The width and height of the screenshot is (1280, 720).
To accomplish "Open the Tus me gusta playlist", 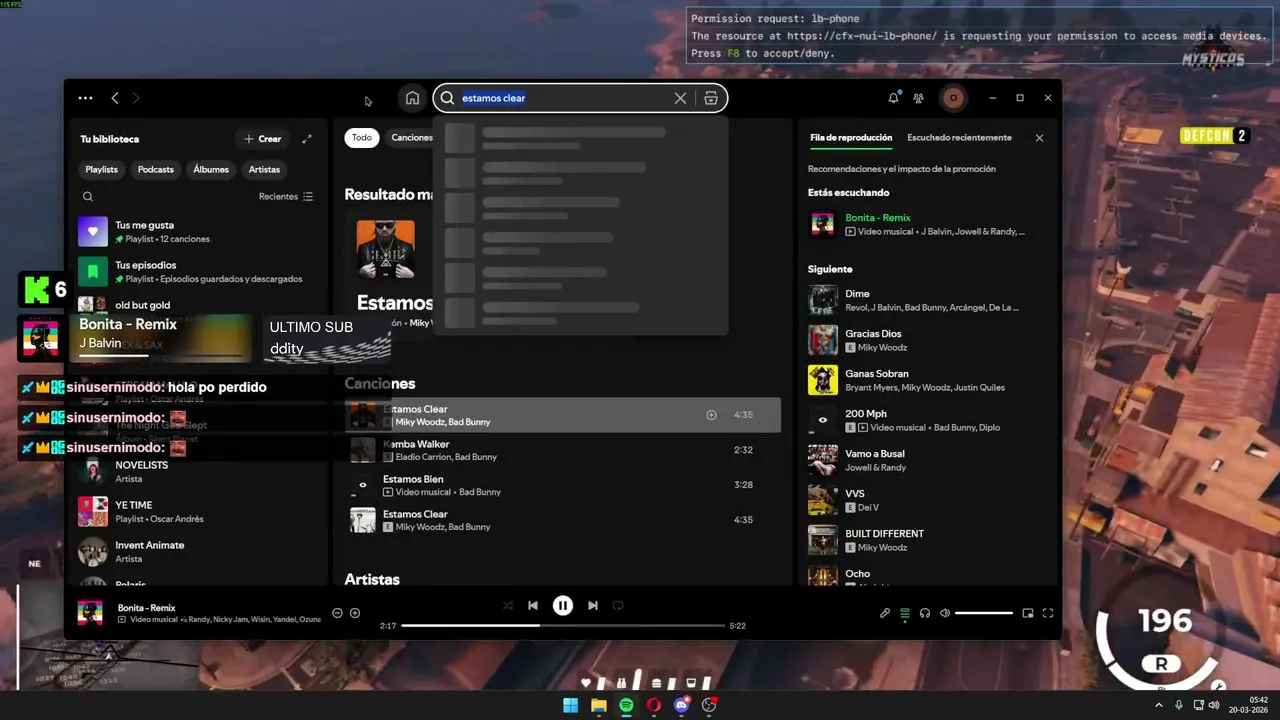I will click(196, 232).
